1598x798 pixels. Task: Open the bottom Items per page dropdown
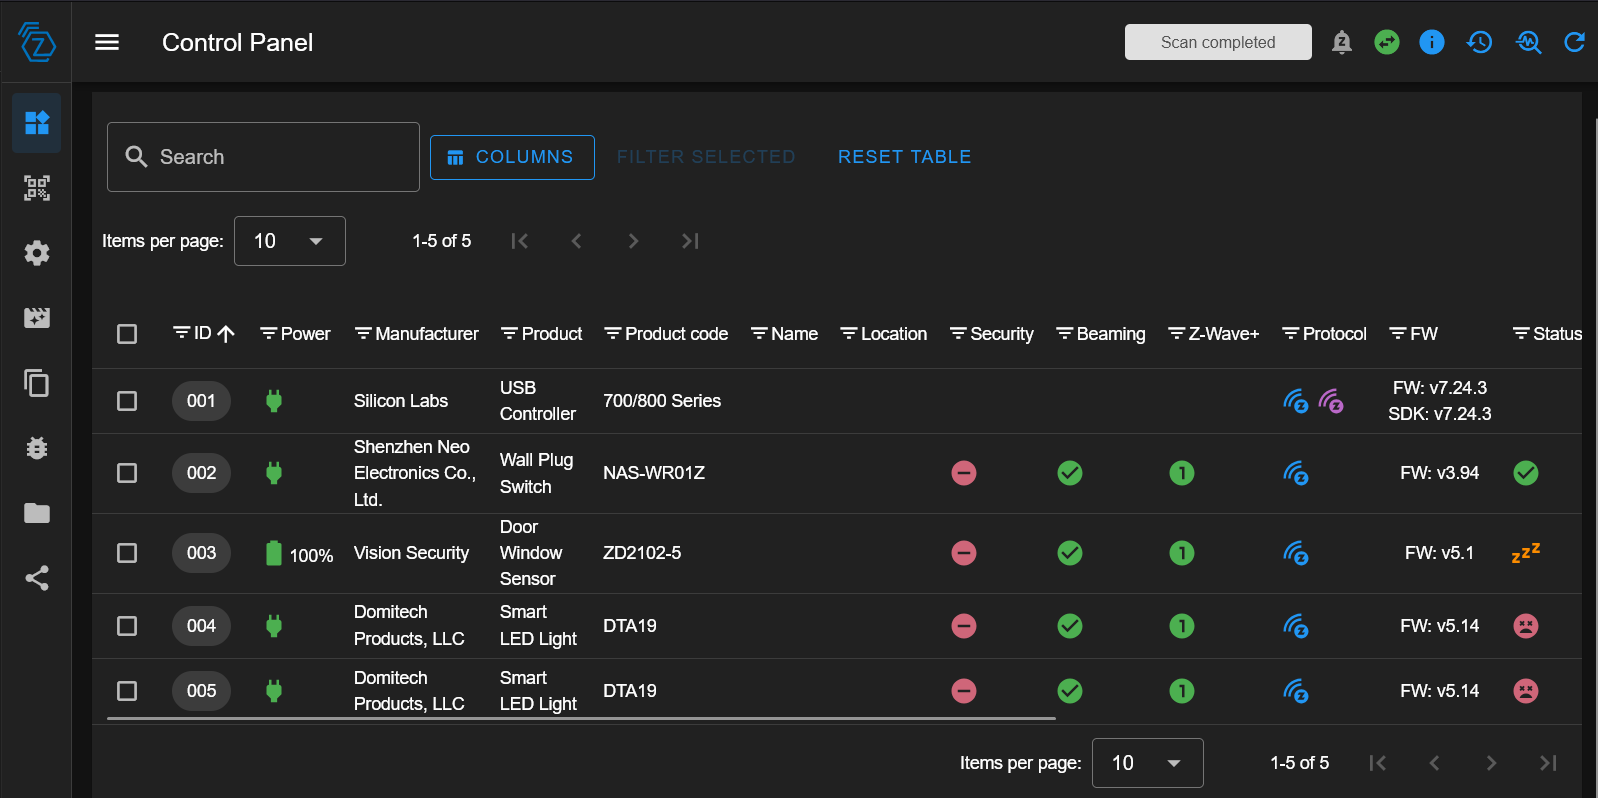(x=1148, y=763)
